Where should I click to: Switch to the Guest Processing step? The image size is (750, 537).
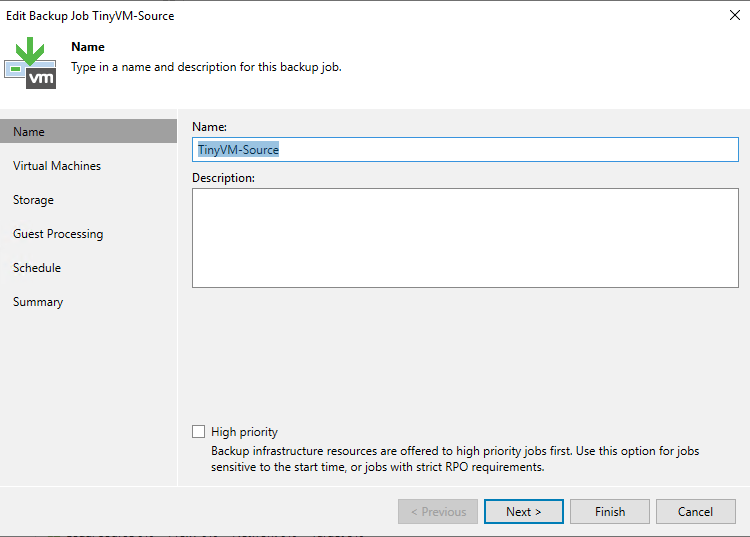pyautogui.click(x=58, y=234)
